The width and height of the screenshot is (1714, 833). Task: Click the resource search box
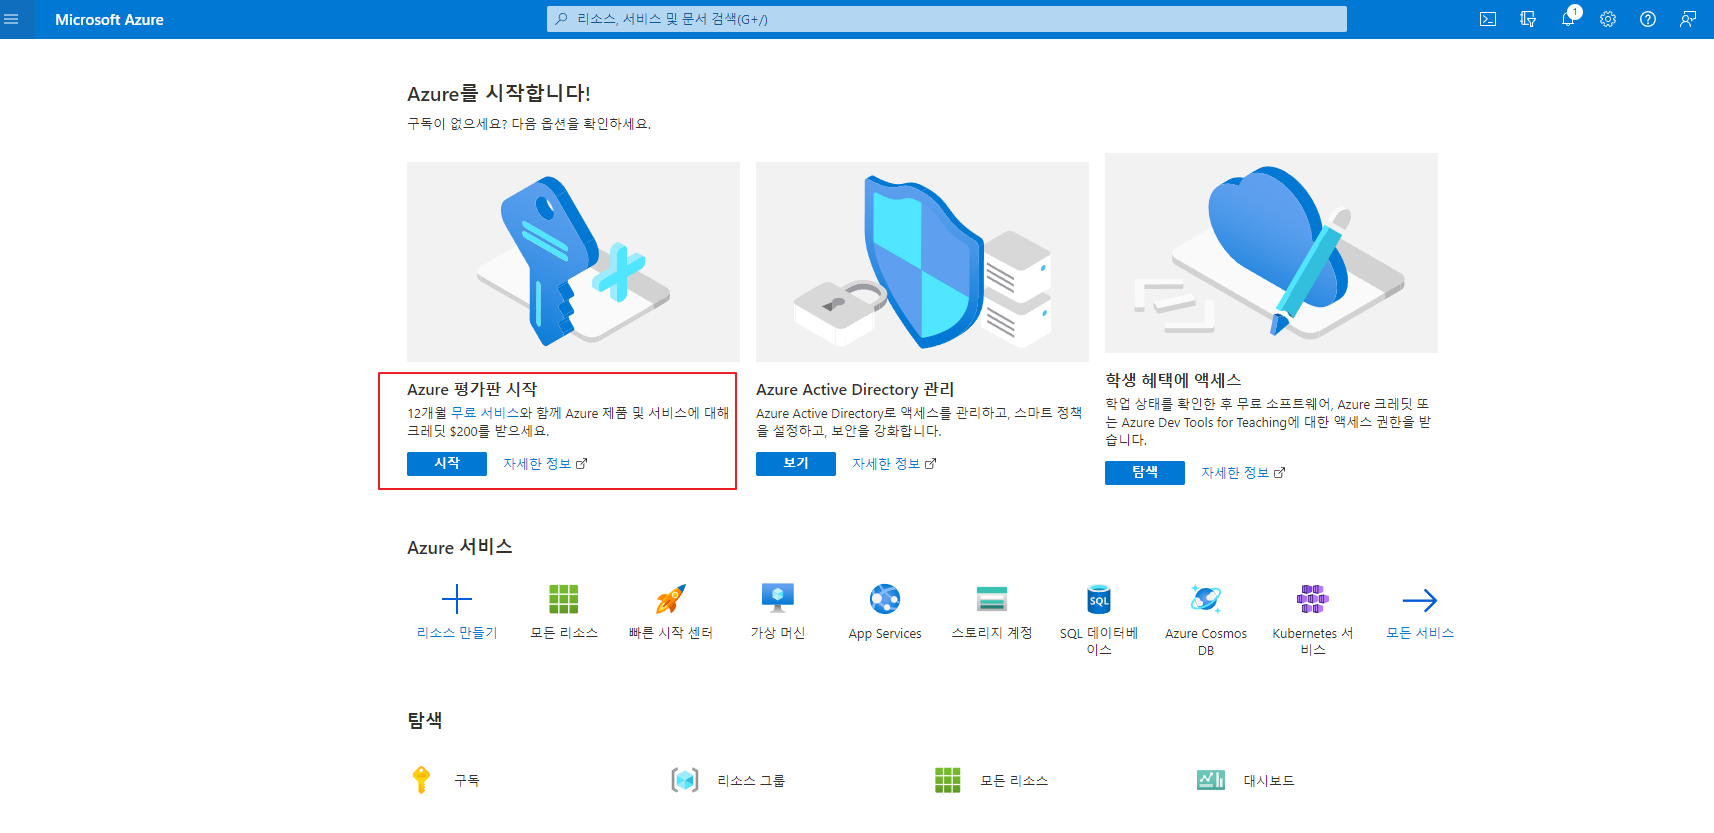pyautogui.click(x=947, y=19)
